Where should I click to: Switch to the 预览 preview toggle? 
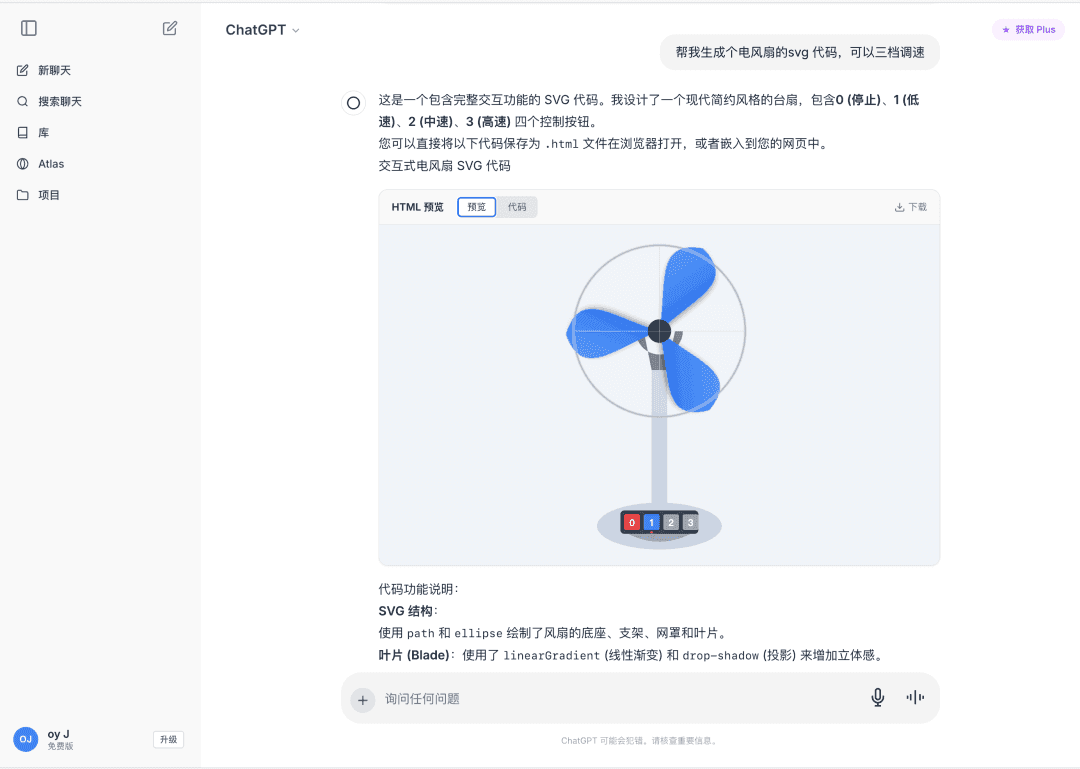click(476, 207)
